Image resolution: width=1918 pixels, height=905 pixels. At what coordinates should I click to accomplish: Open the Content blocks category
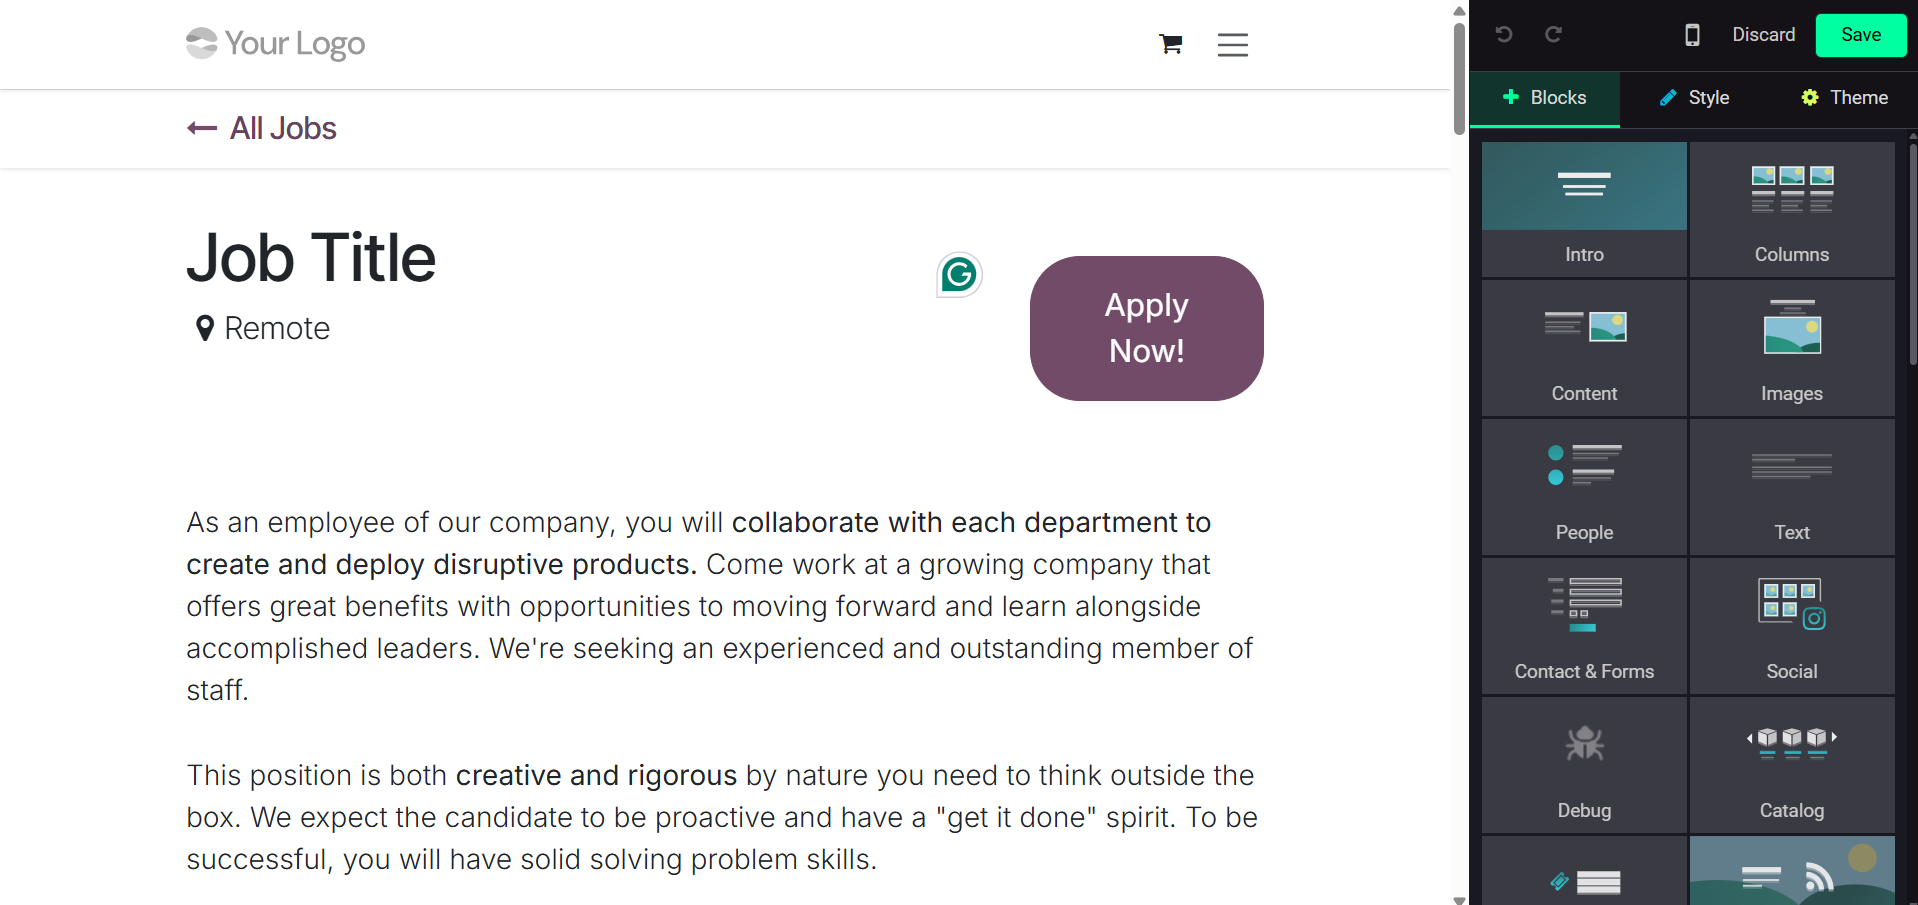coord(1584,348)
